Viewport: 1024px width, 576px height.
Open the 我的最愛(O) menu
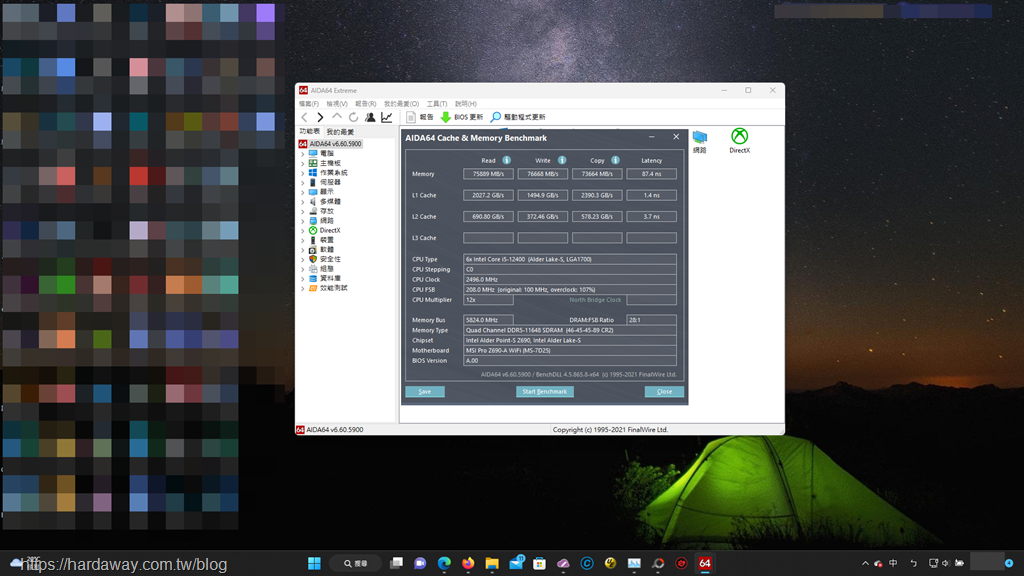pyautogui.click(x=401, y=104)
